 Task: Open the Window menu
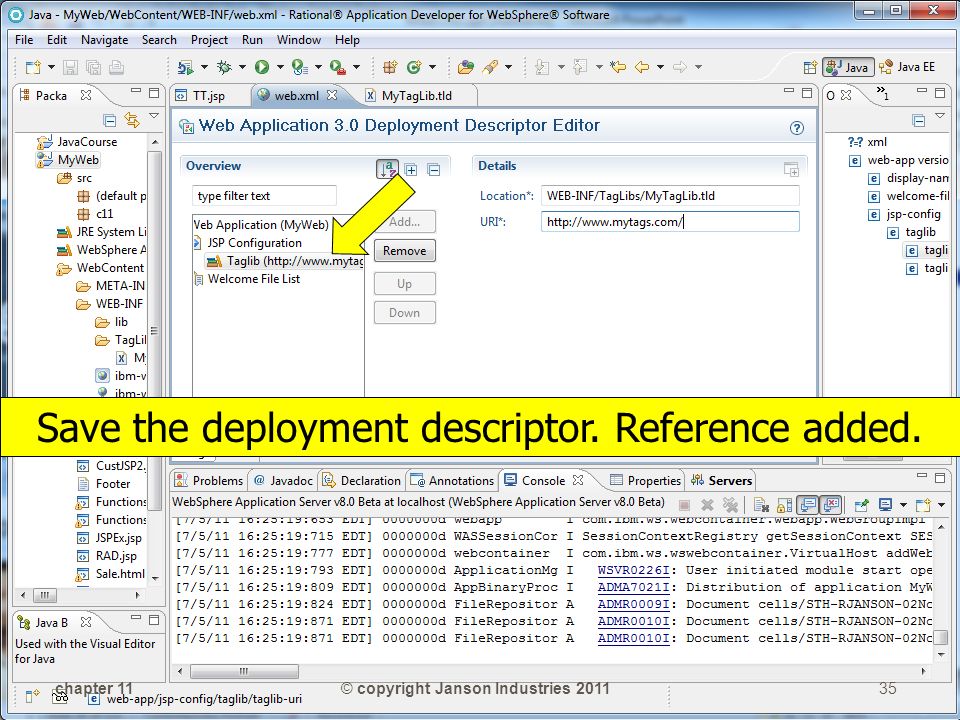click(299, 40)
